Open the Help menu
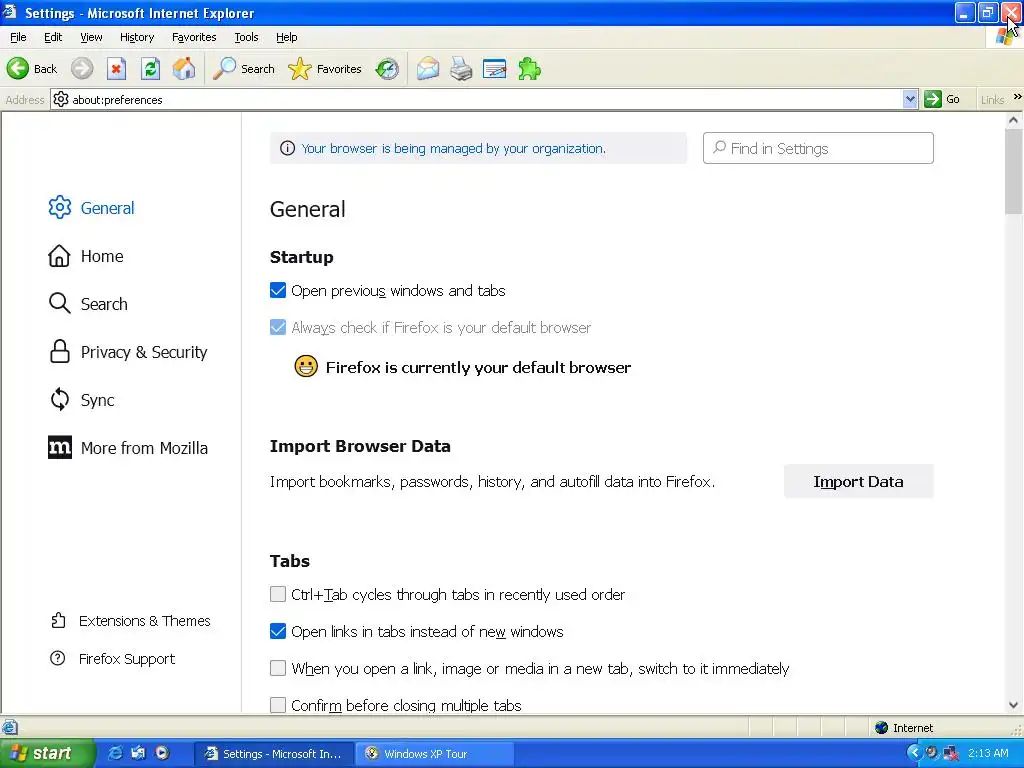The image size is (1024, 768). [x=287, y=37]
